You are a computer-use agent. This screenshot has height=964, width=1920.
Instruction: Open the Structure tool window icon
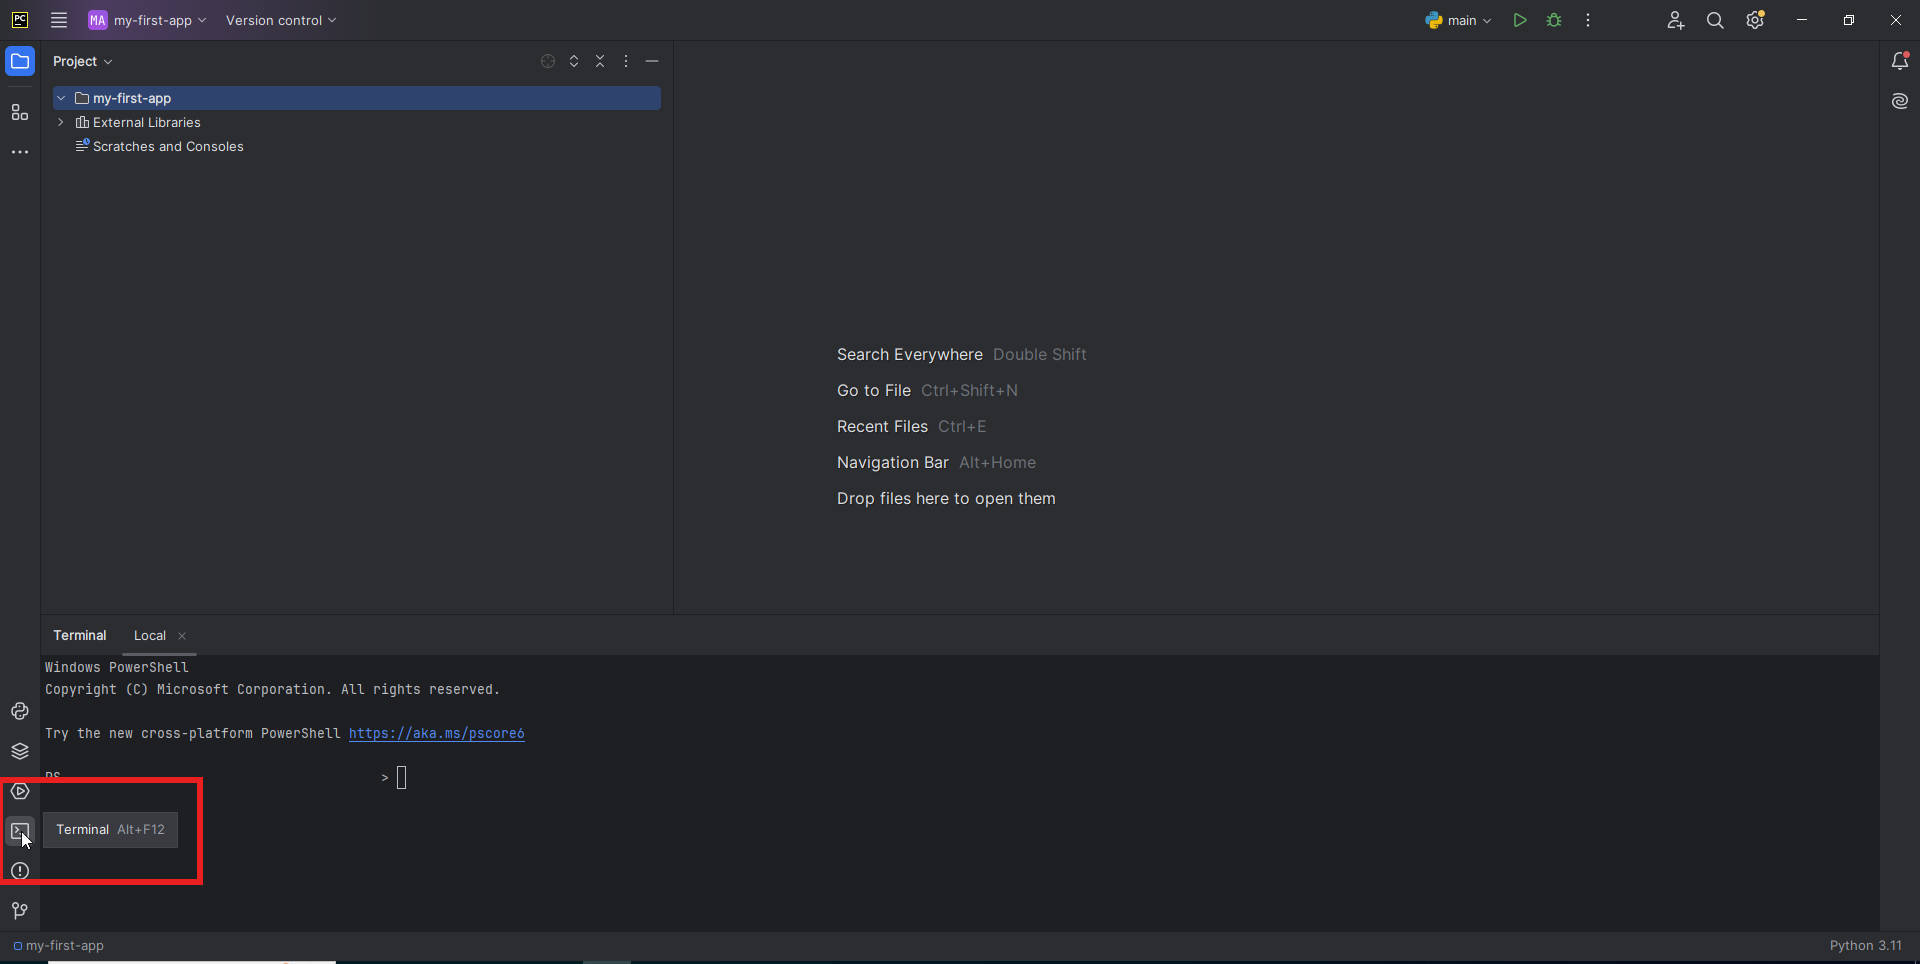(20, 112)
